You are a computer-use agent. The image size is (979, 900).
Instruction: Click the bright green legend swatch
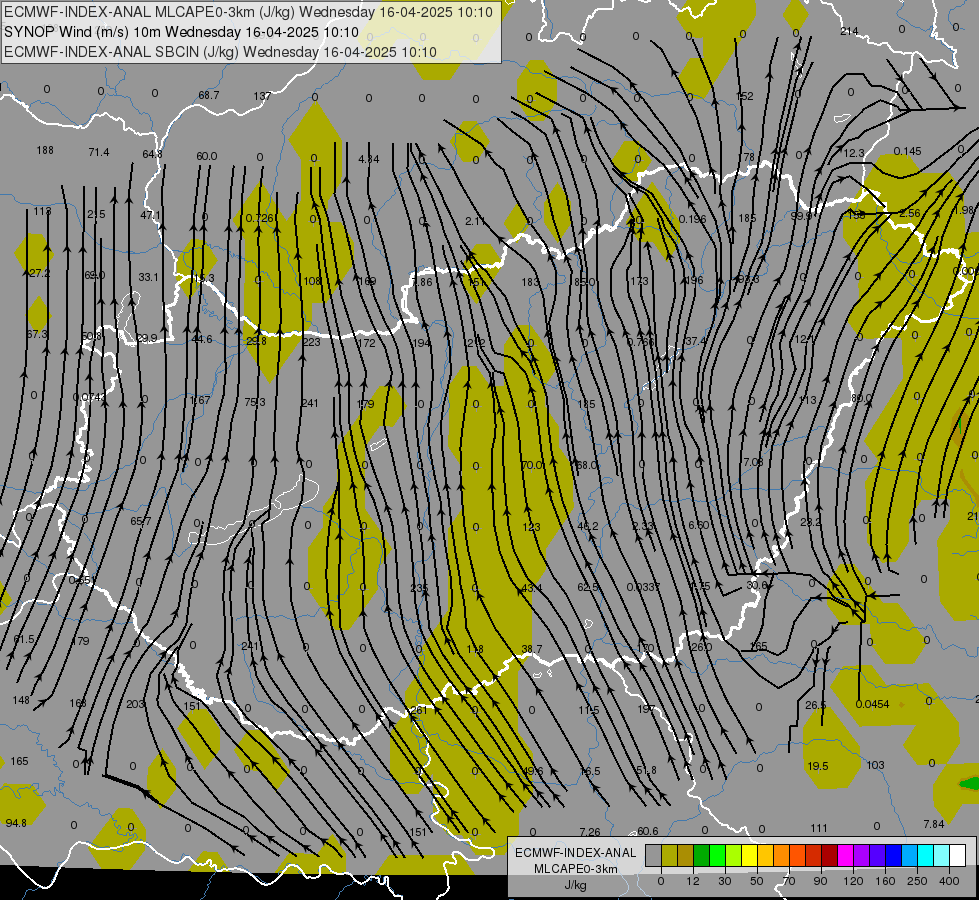tap(717, 855)
